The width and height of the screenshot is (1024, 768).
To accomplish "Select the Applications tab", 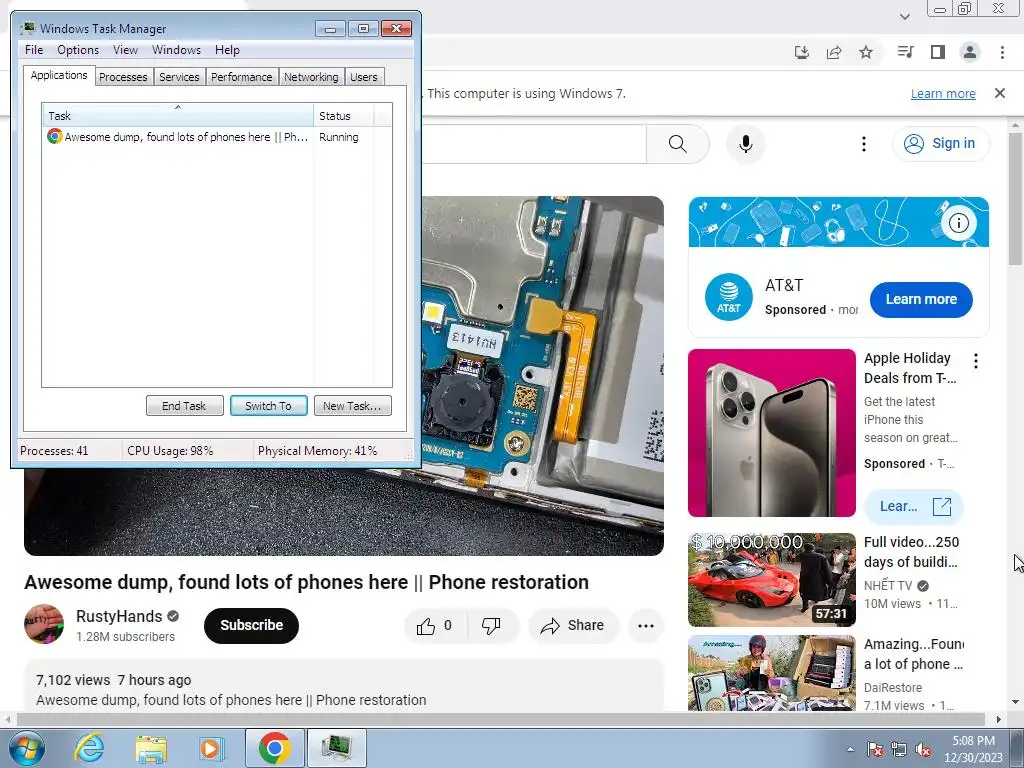I will (59, 75).
